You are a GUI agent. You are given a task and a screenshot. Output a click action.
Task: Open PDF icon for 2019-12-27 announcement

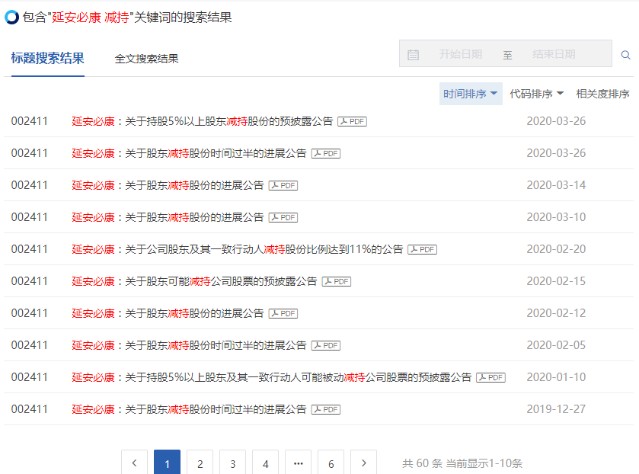click(326, 410)
